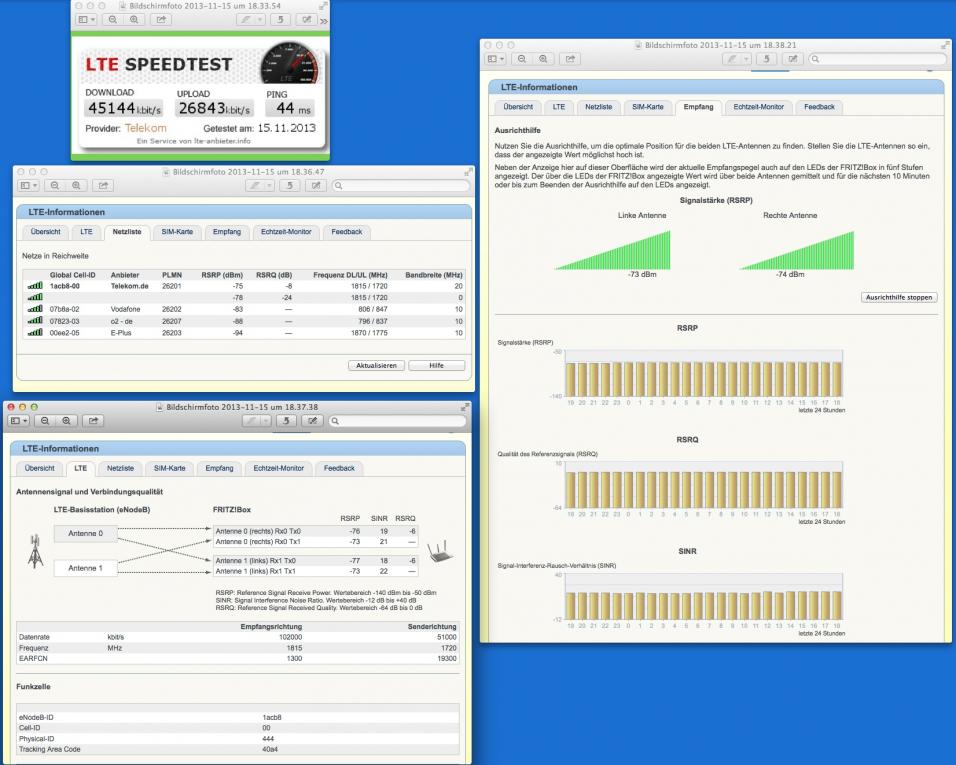Rotate image in the 18.36.47 window
956x765 pixels.
[290, 185]
